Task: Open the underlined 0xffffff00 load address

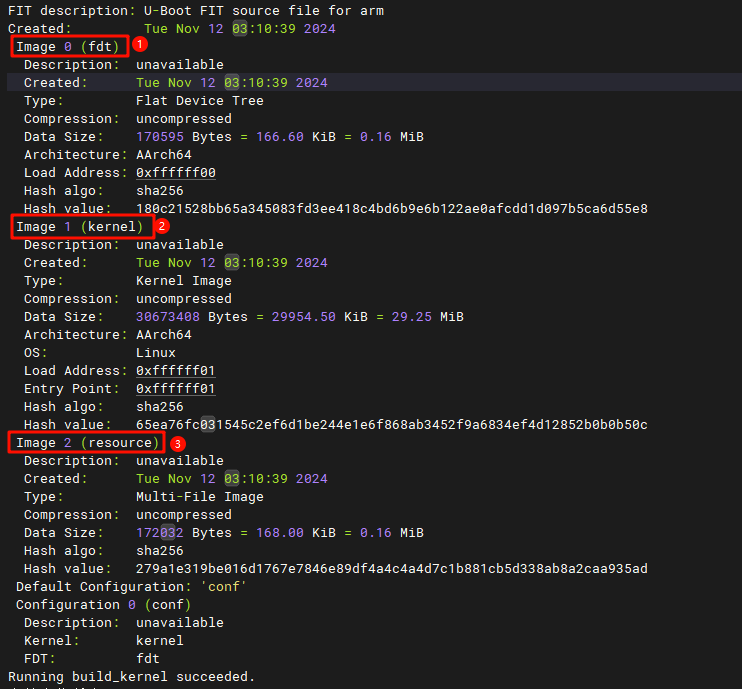Action: click(176, 173)
